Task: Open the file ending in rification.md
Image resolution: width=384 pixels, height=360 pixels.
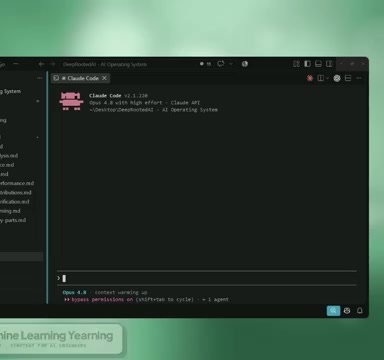Action: (x=14, y=202)
